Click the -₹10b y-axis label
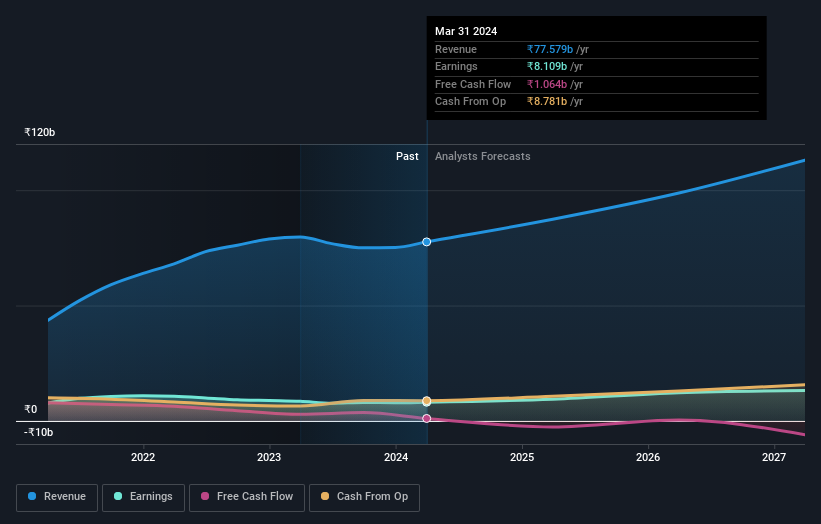The height and width of the screenshot is (524, 821). [39, 432]
